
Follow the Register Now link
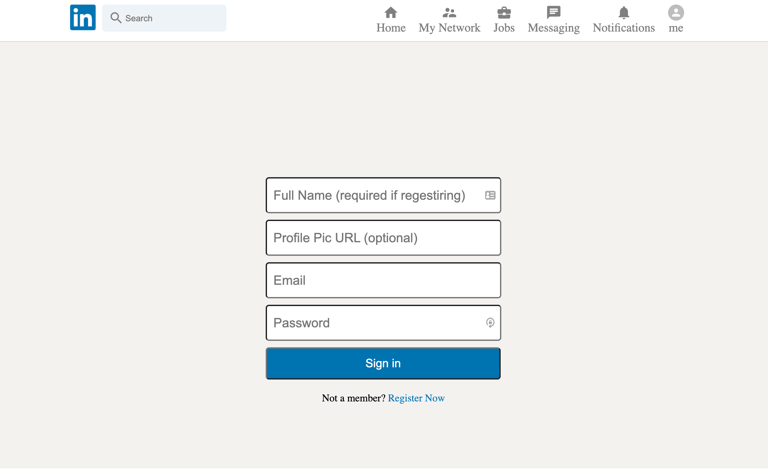(x=416, y=398)
